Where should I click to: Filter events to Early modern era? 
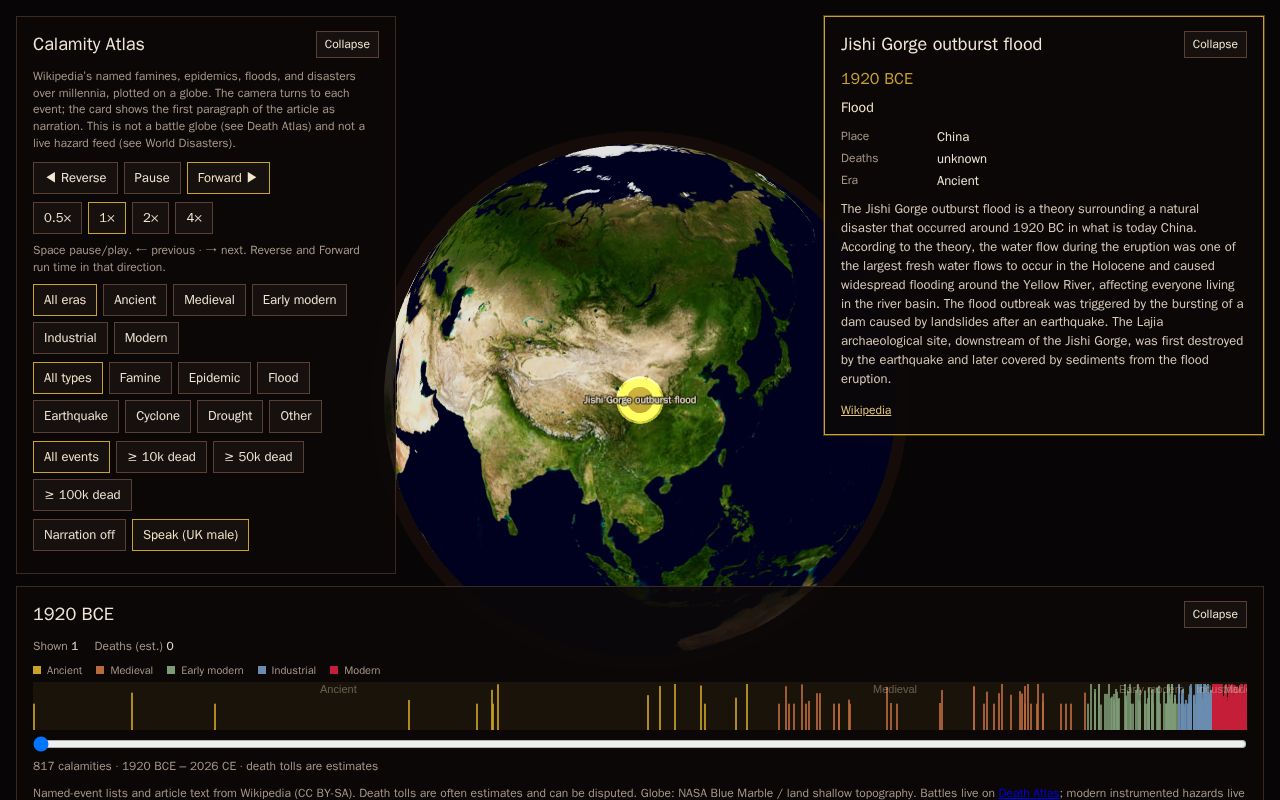(x=299, y=300)
